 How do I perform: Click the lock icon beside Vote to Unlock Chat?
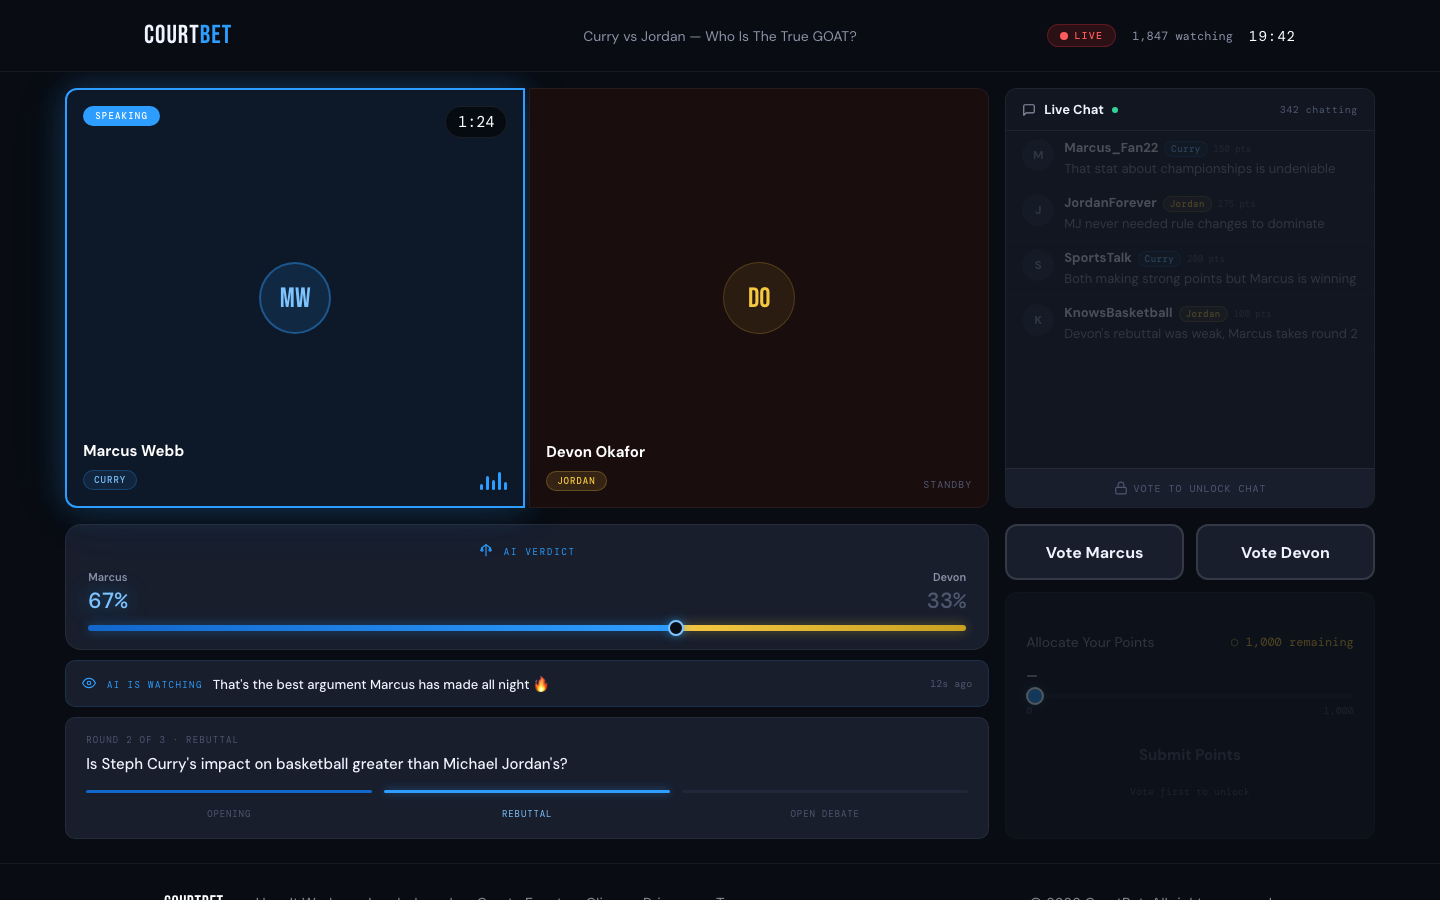coord(1121,488)
